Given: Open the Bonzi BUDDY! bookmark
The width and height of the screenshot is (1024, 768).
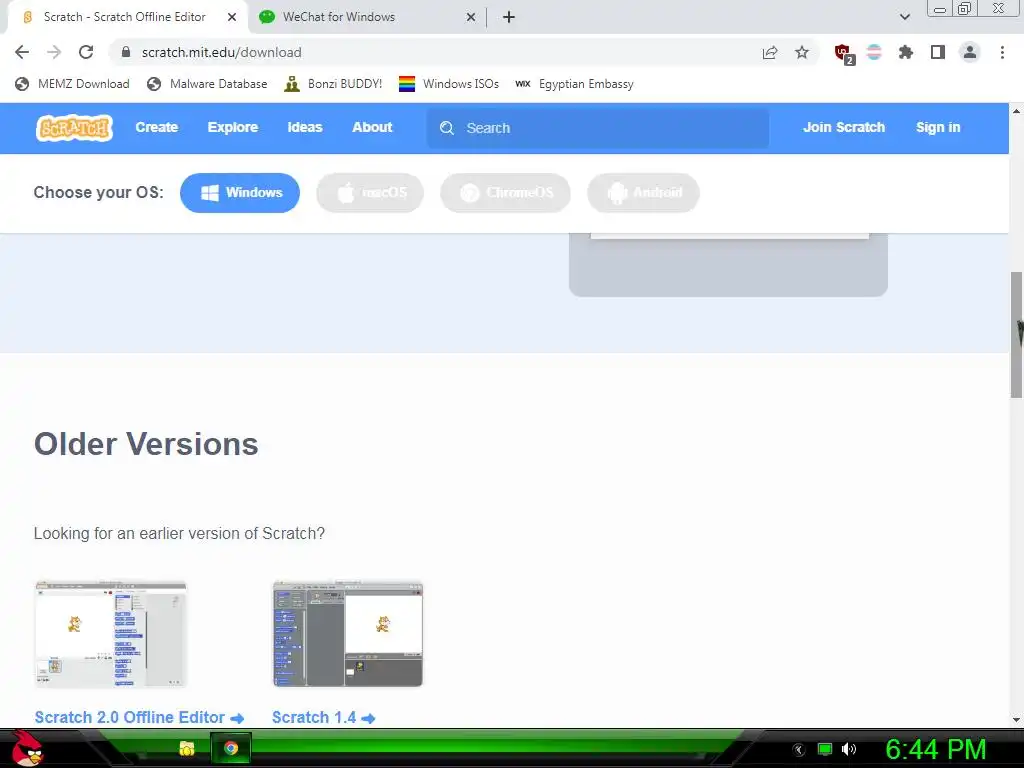Looking at the screenshot, I should [x=333, y=84].
